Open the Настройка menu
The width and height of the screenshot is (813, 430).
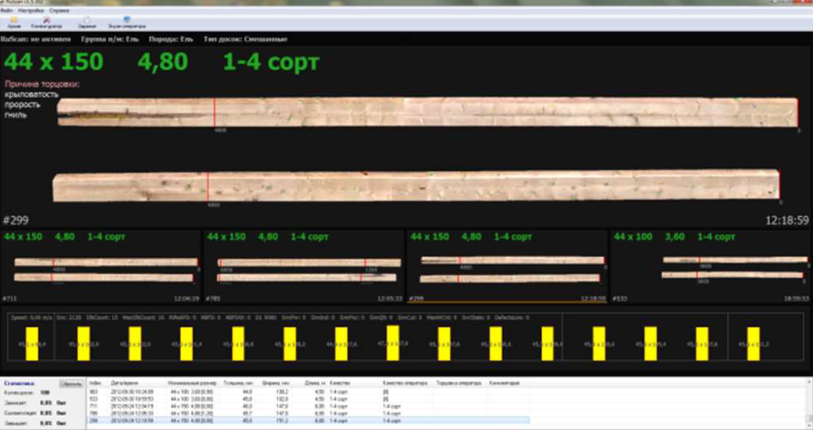tap(32, 10)
